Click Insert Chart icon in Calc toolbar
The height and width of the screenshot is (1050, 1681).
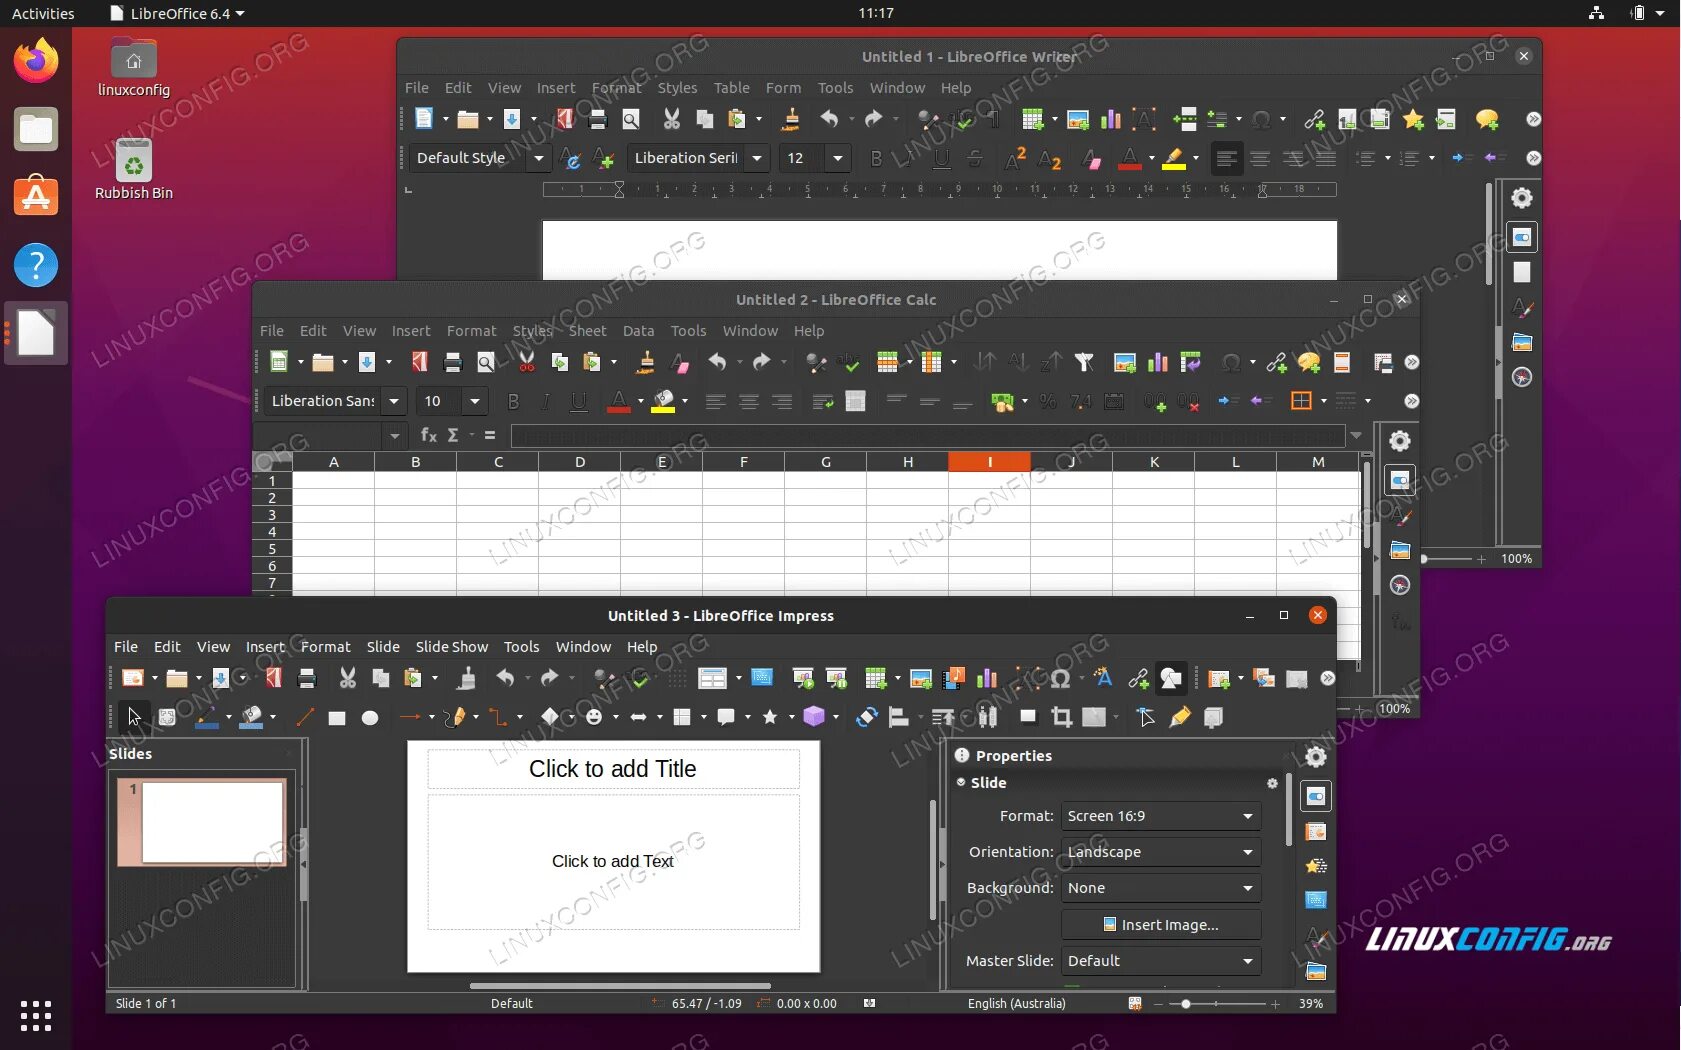(1158, 362)
